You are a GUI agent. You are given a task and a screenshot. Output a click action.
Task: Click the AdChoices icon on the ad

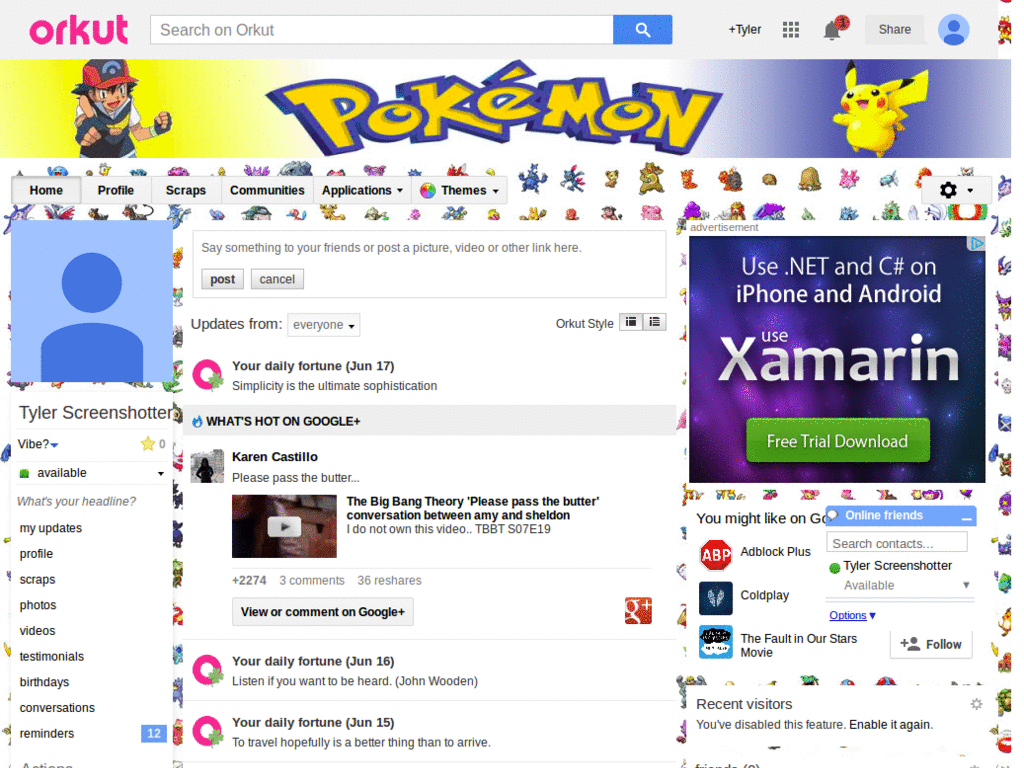coord(976,244)
